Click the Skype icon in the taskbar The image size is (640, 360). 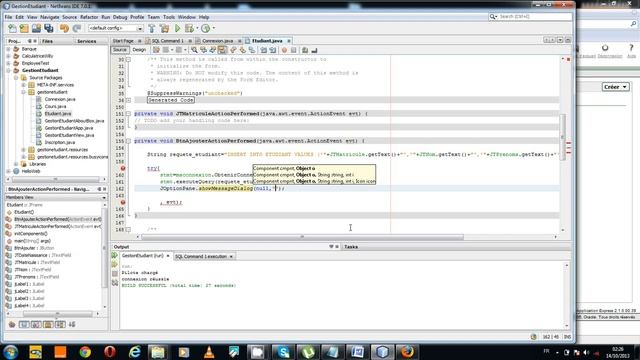pyautogui.click(x=283, y=351)
